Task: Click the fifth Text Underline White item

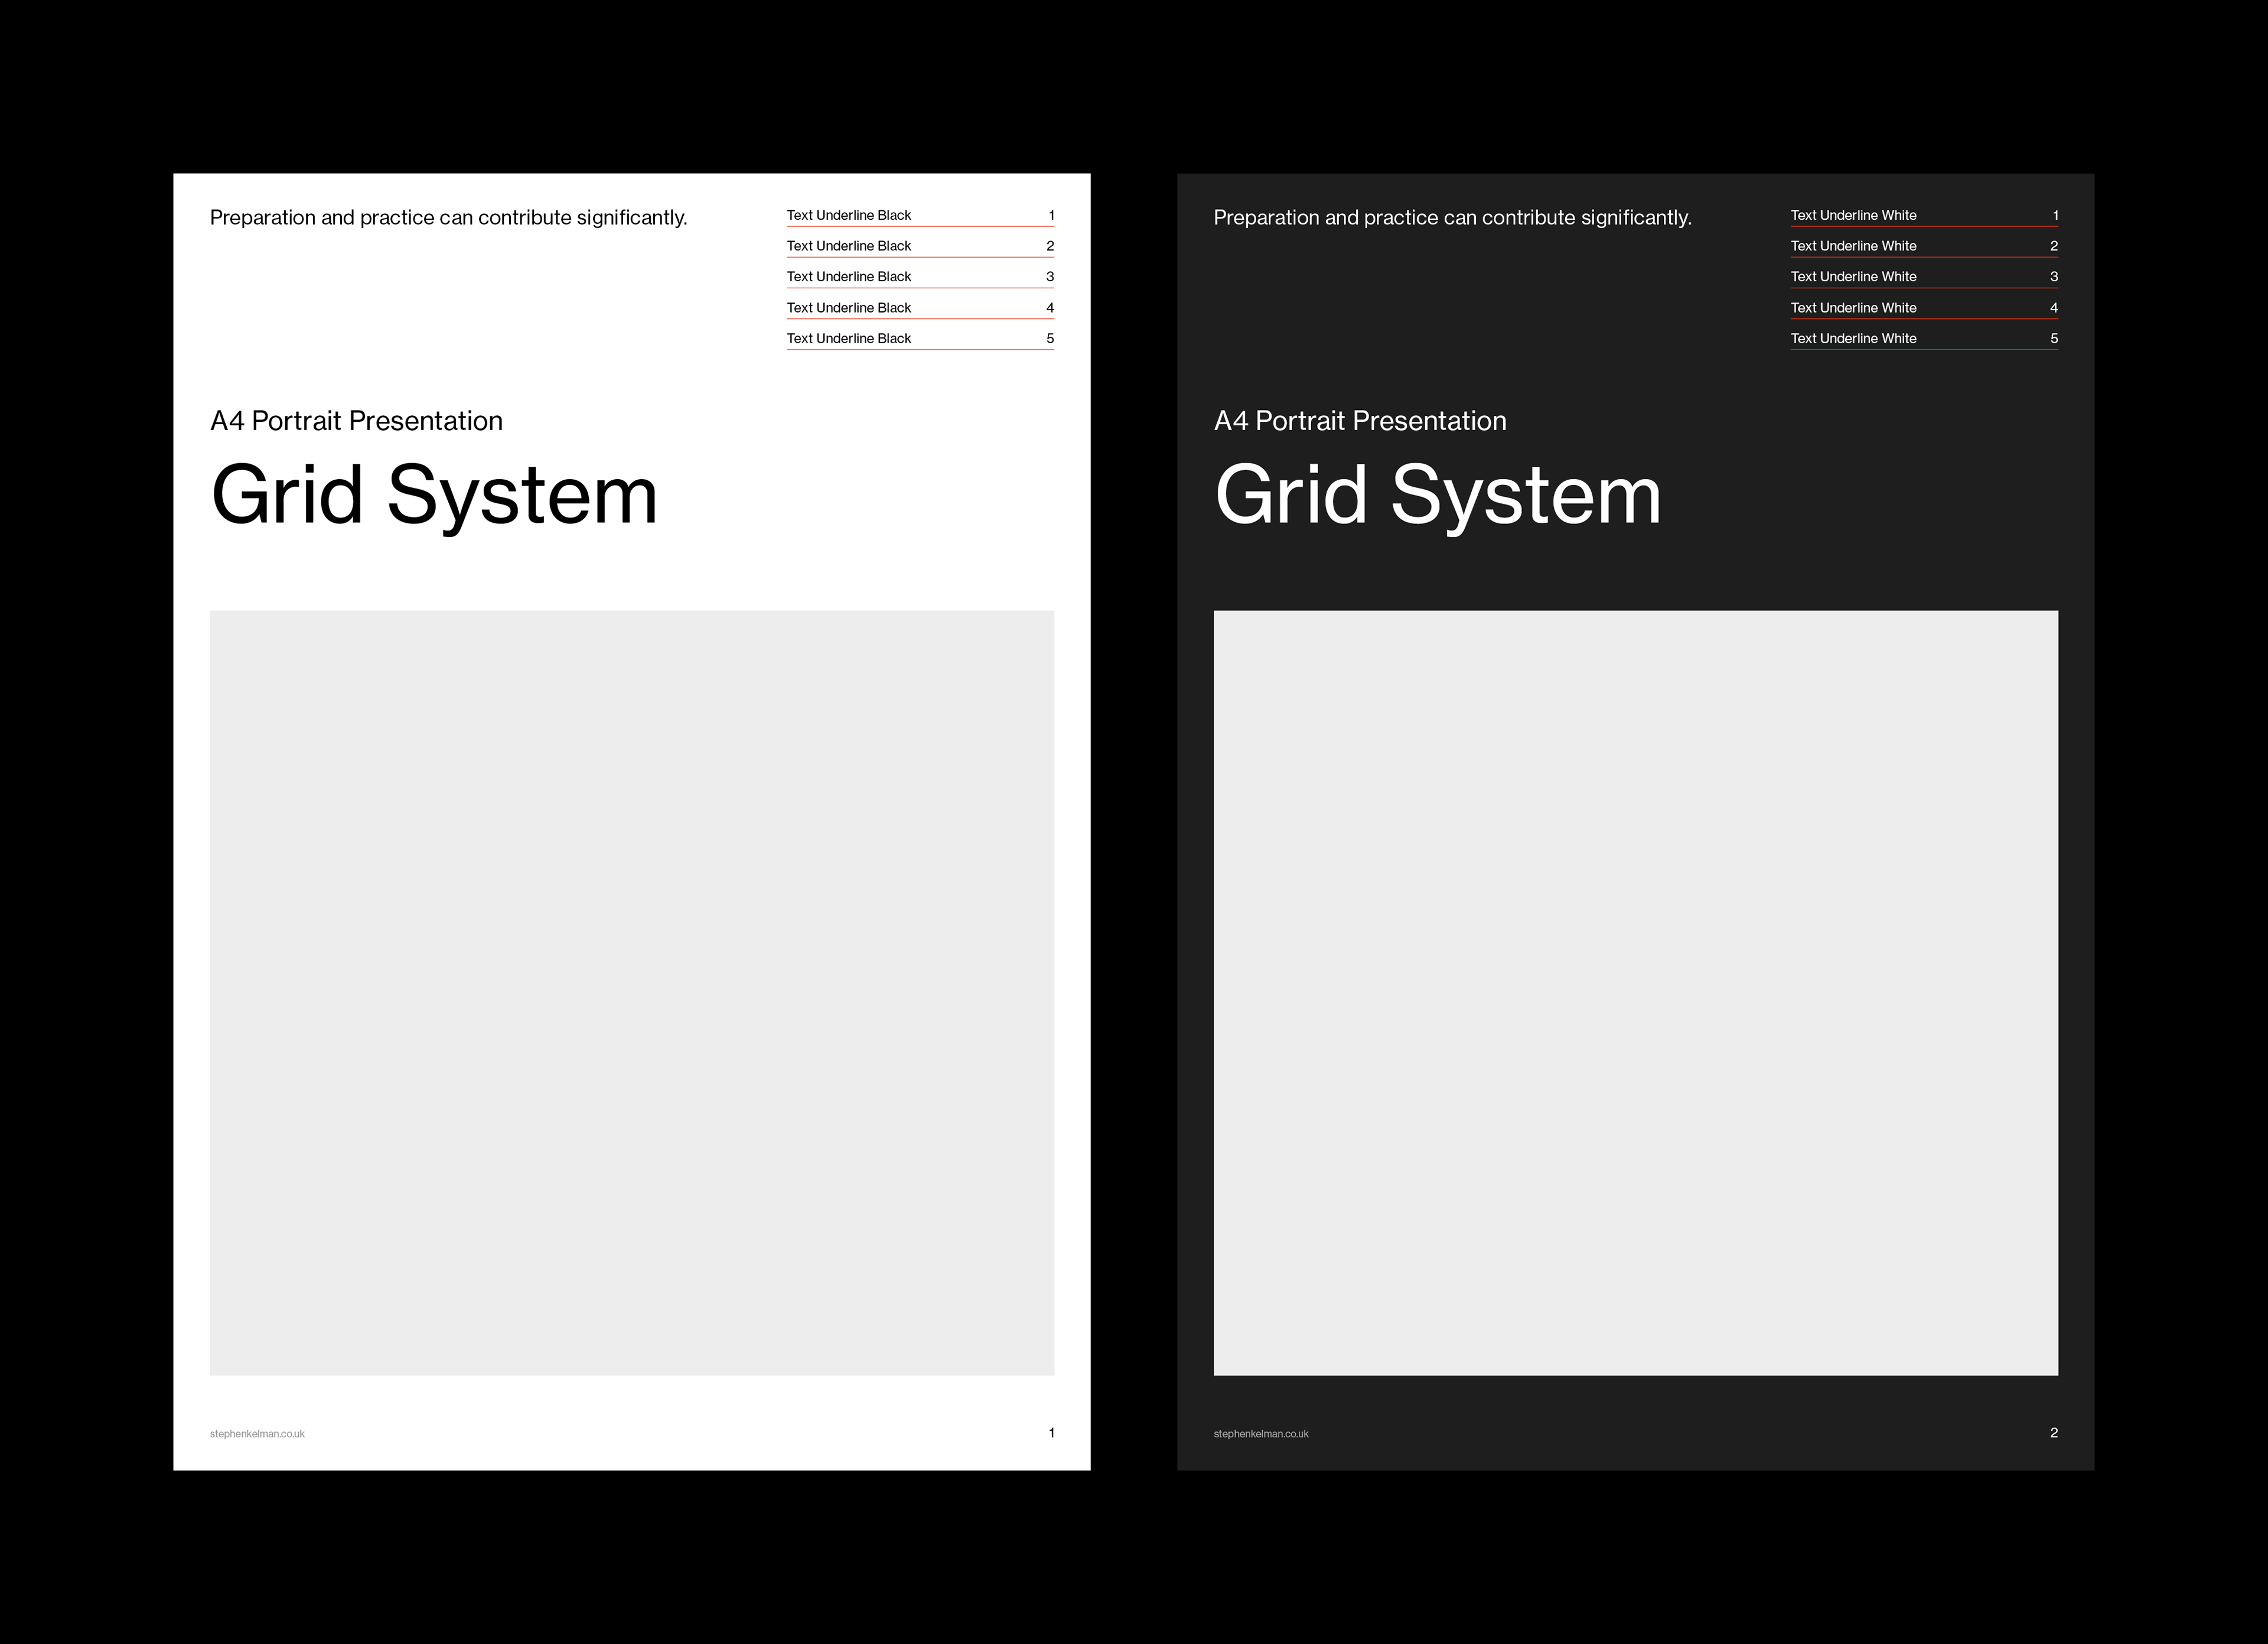Action: point(1853,339)
